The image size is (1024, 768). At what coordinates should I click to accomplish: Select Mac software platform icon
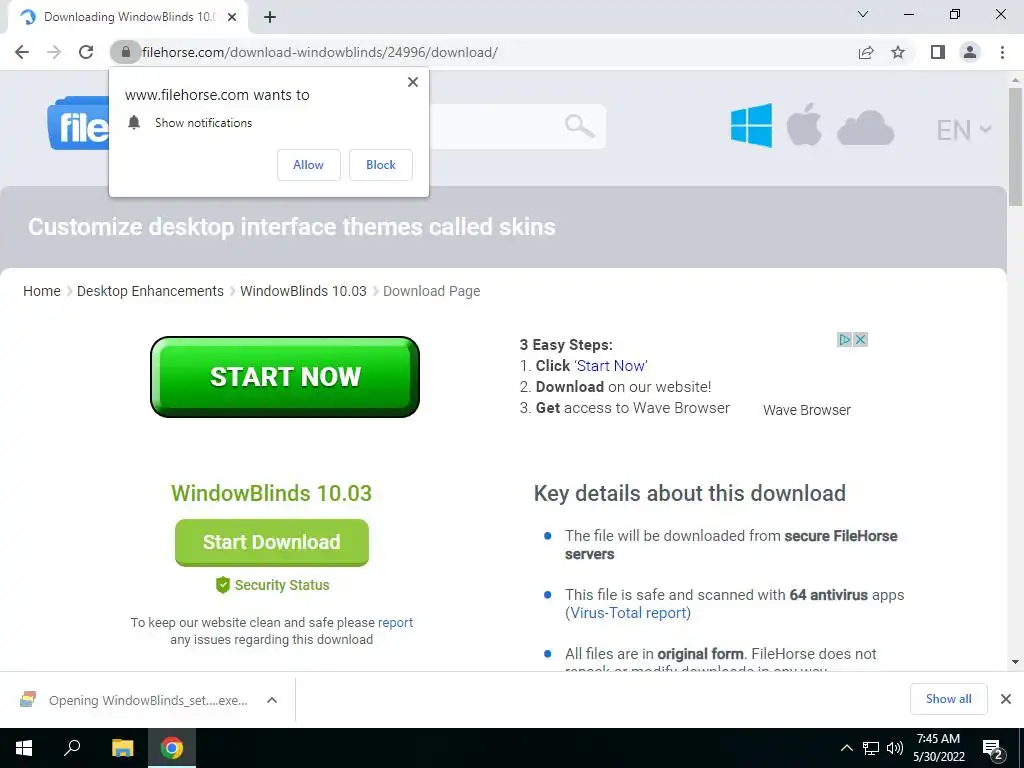coord(804,124)
